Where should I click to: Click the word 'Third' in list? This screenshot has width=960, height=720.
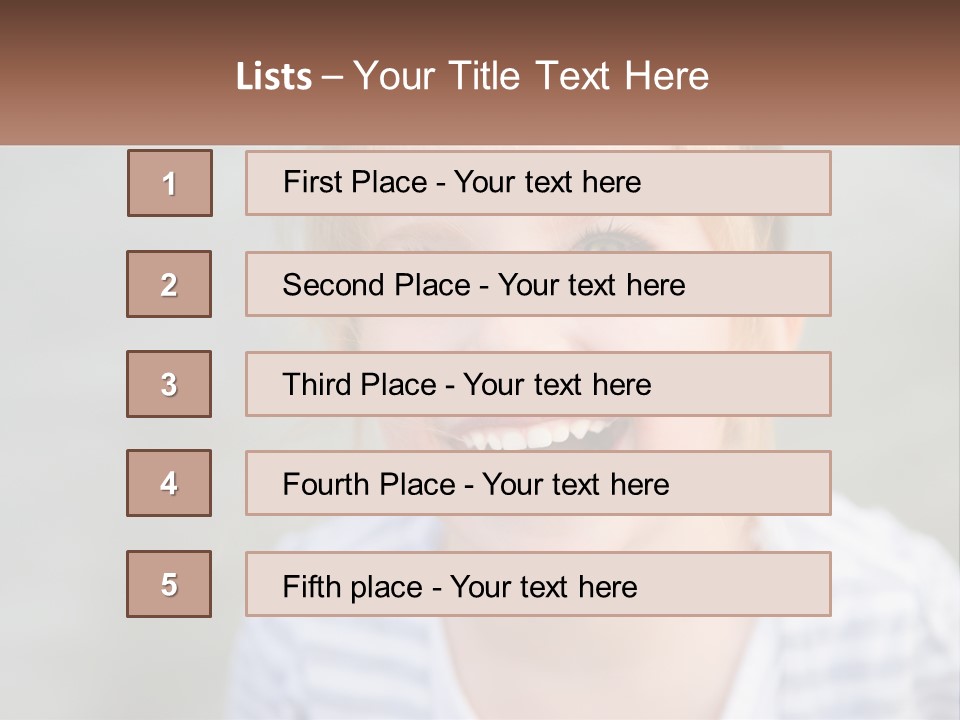click(318, 385)
